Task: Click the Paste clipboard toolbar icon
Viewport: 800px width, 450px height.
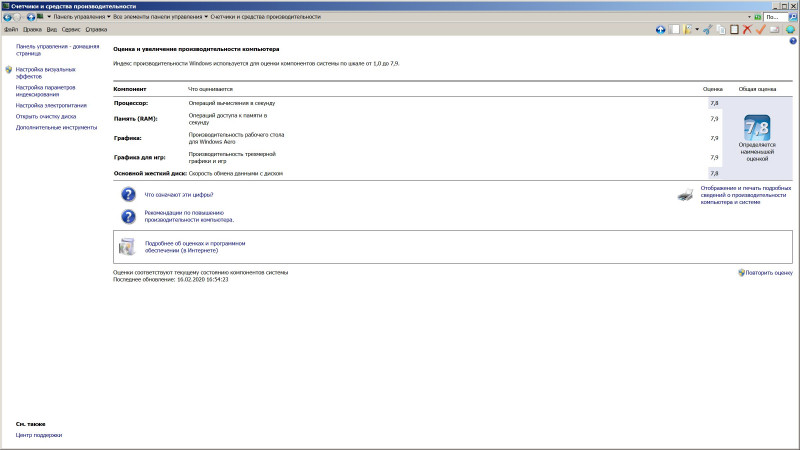Action: point(734,30)
